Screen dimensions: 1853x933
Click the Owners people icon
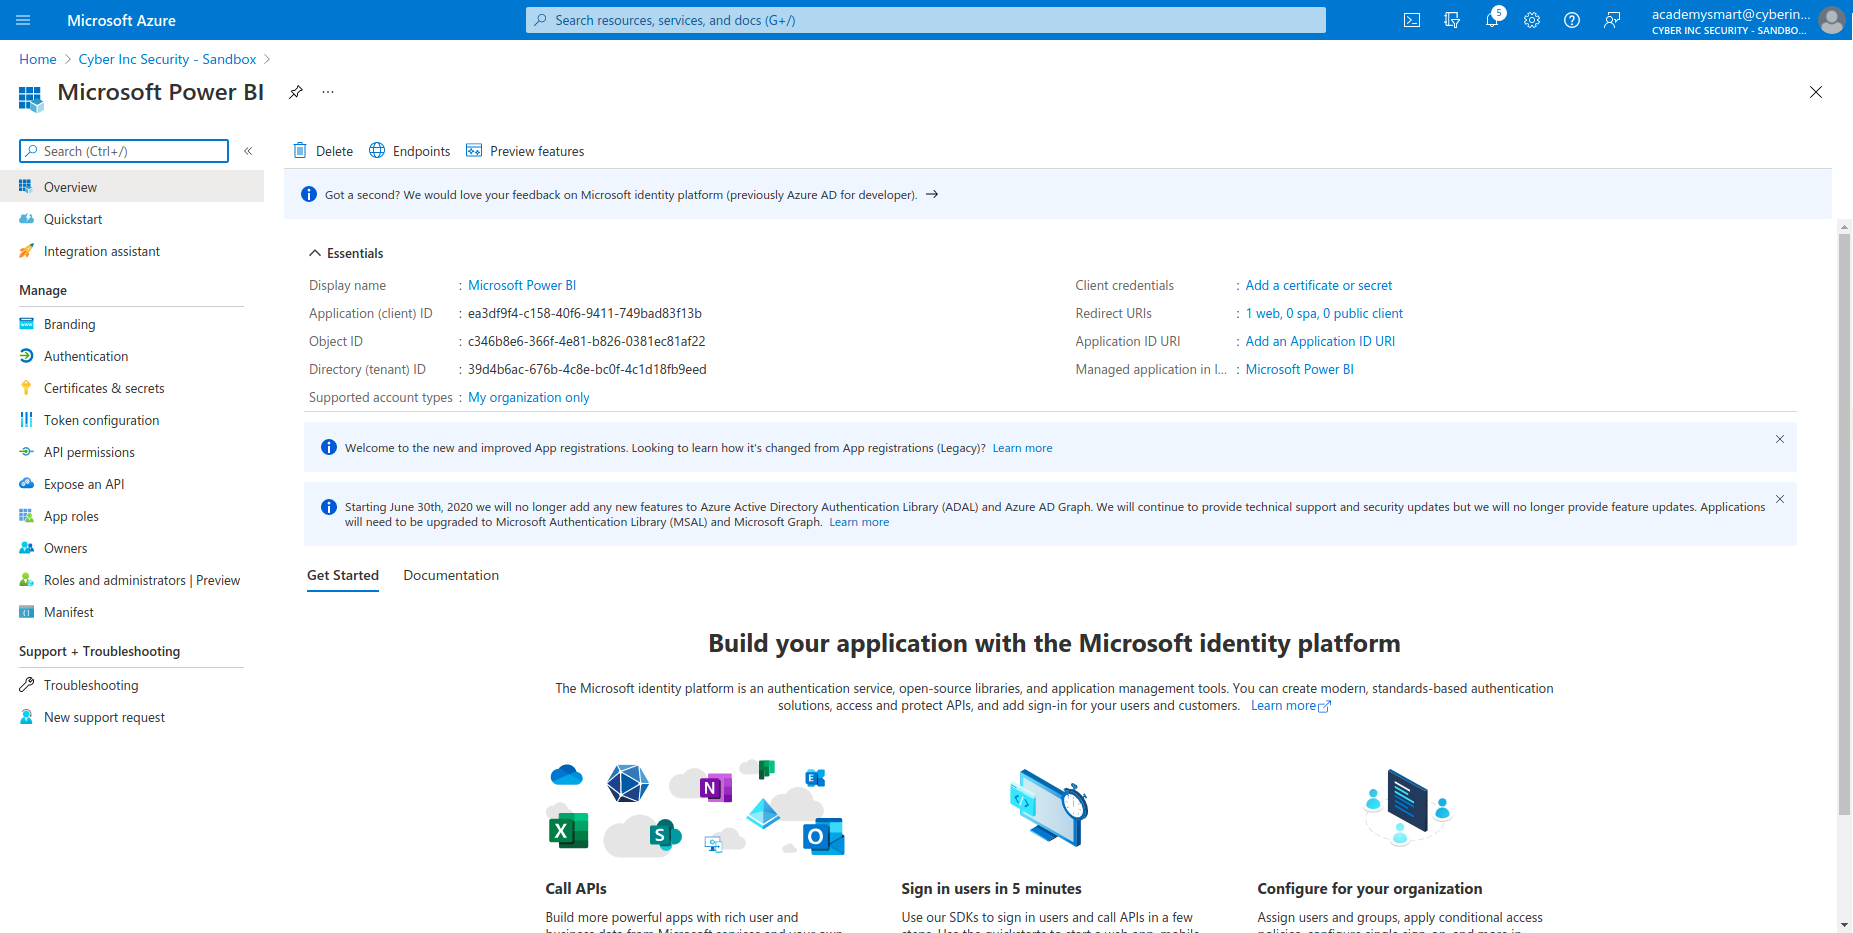pos(27,548)
